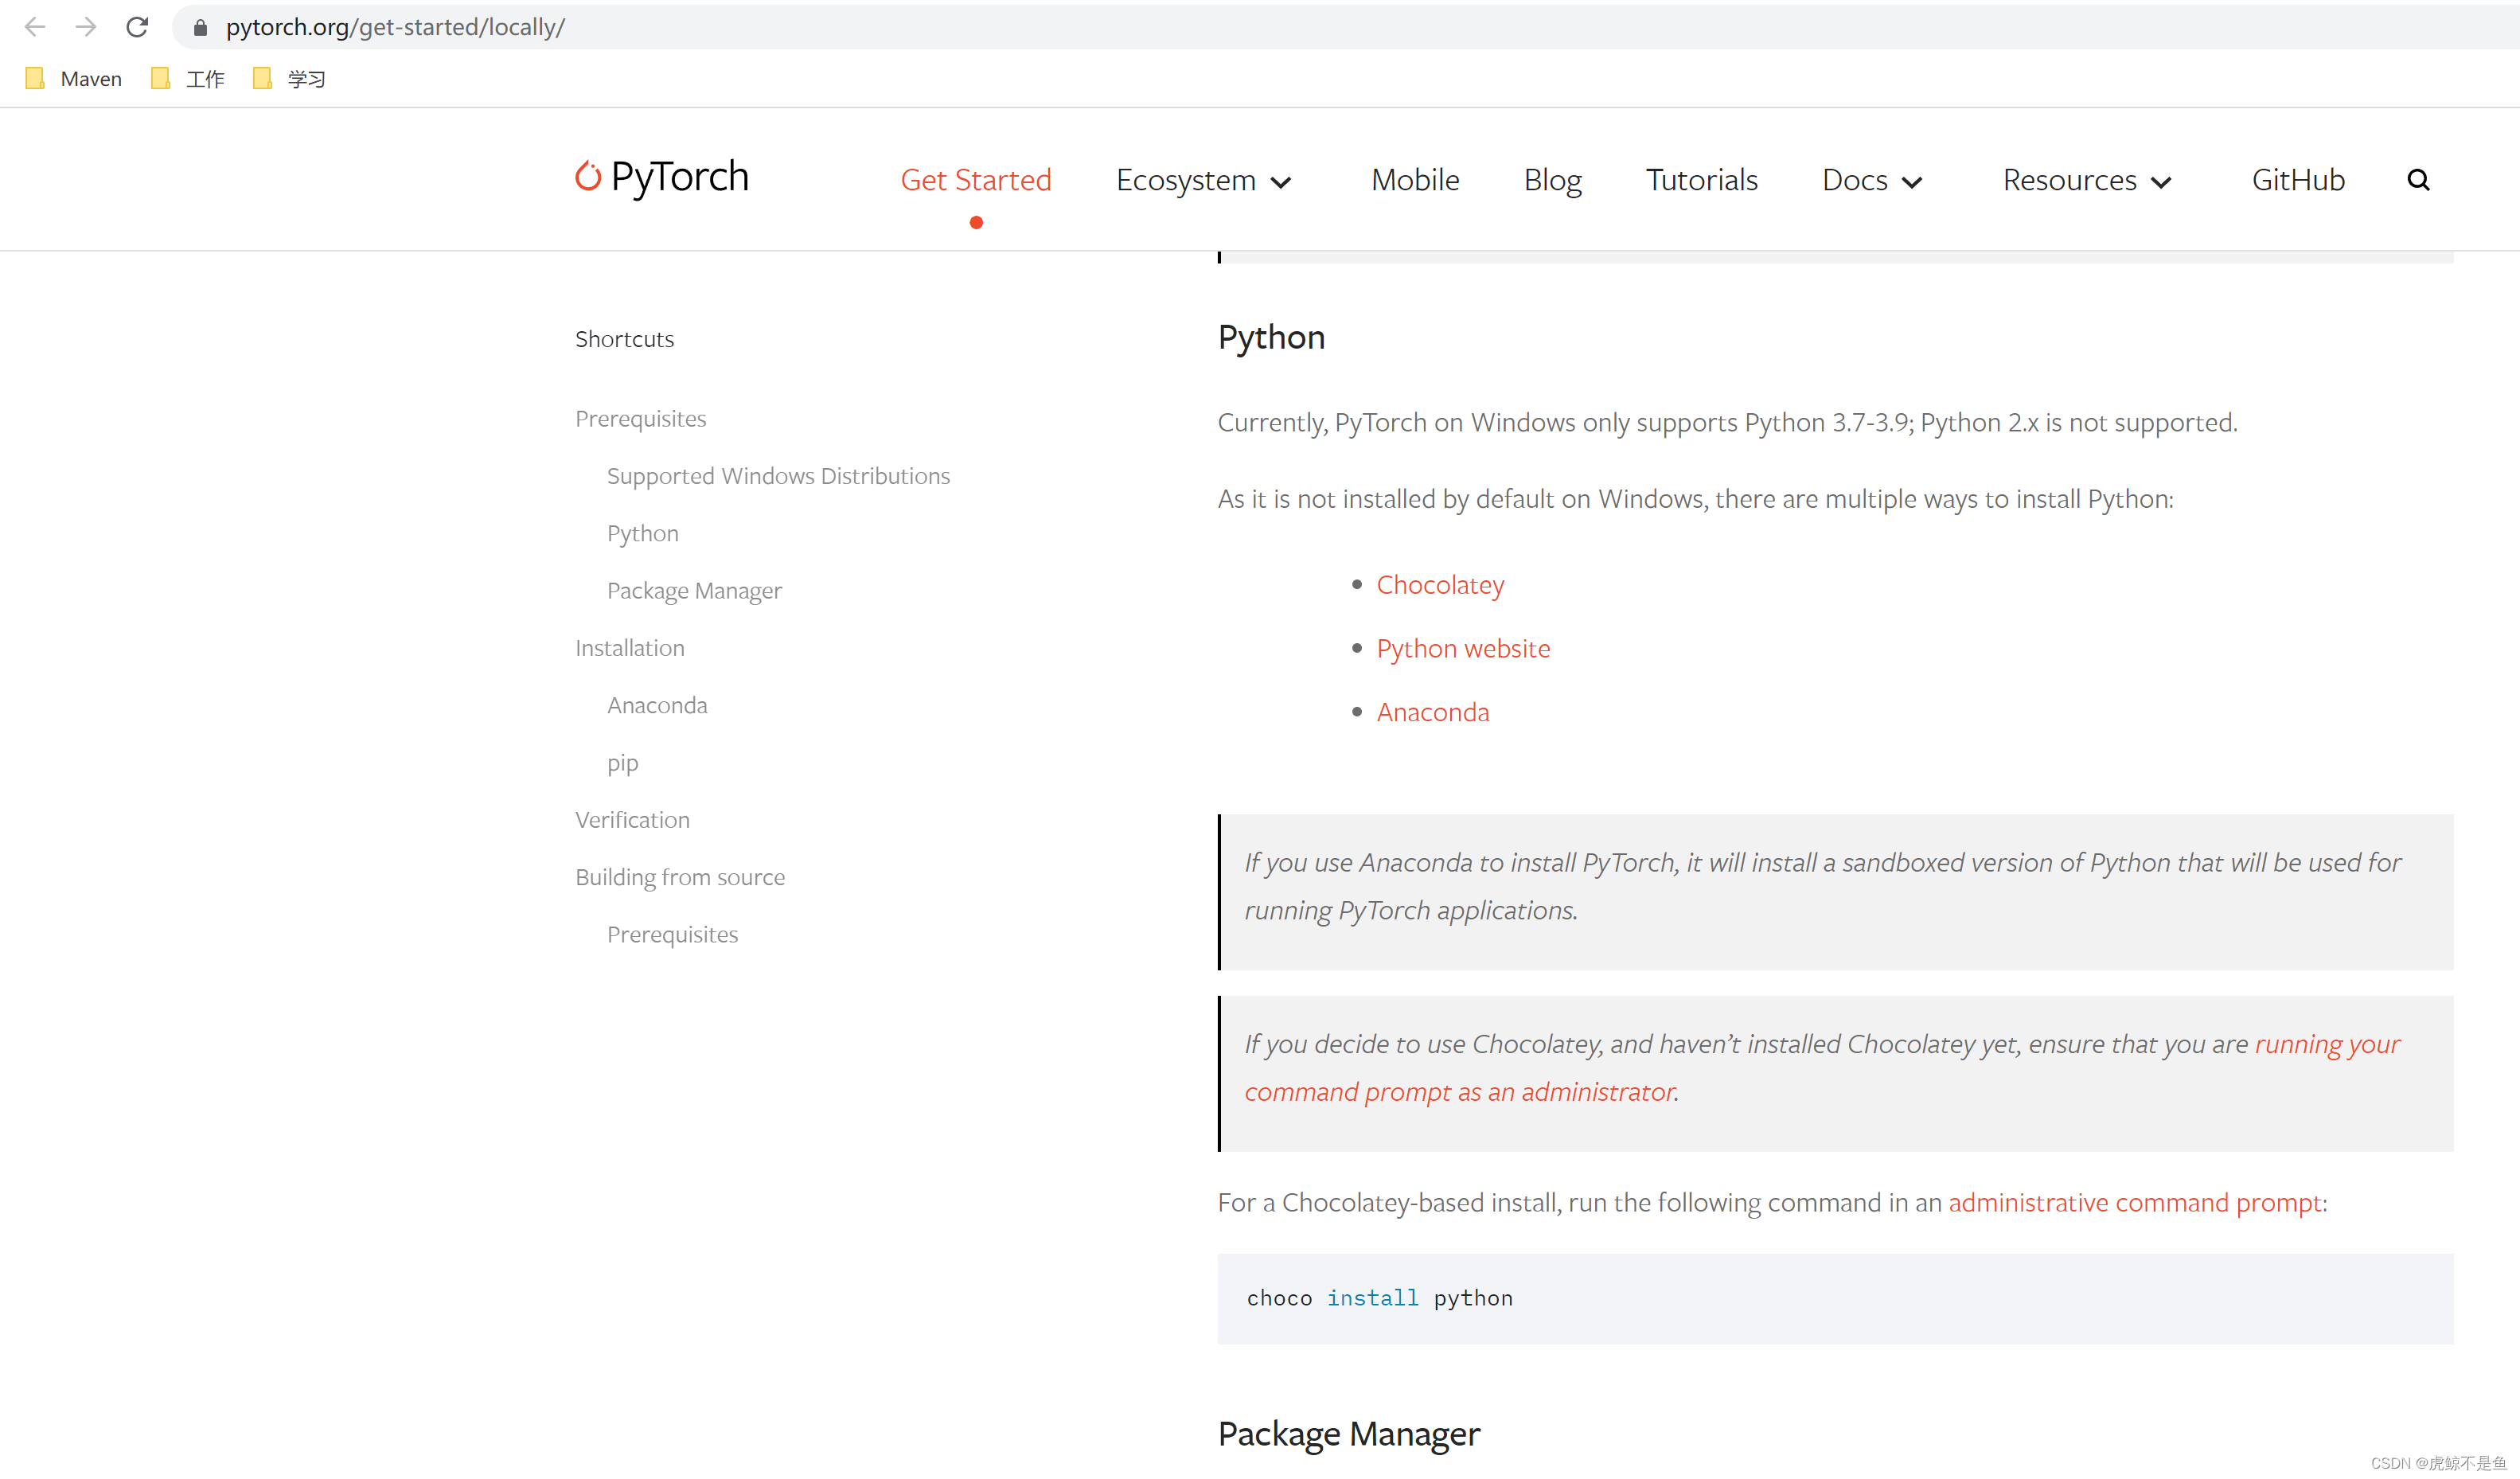
Task: Jump to Python shortcut in sidebar
Action: tap(642, 534)
